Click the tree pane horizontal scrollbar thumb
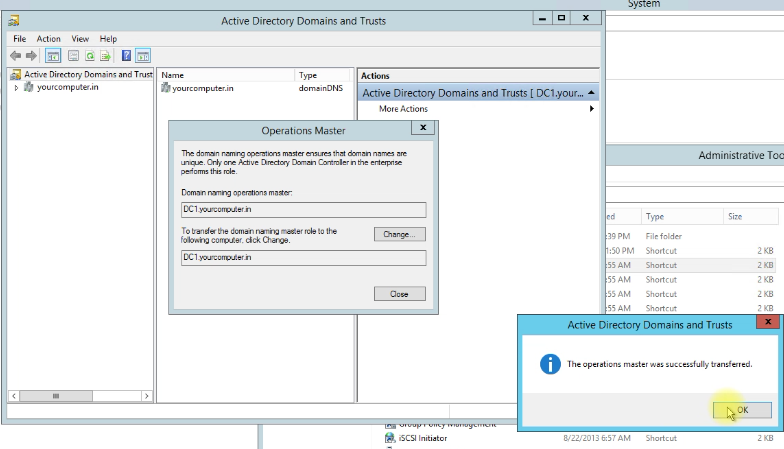This screenshot has width=784, height=449. pos(56,396)
